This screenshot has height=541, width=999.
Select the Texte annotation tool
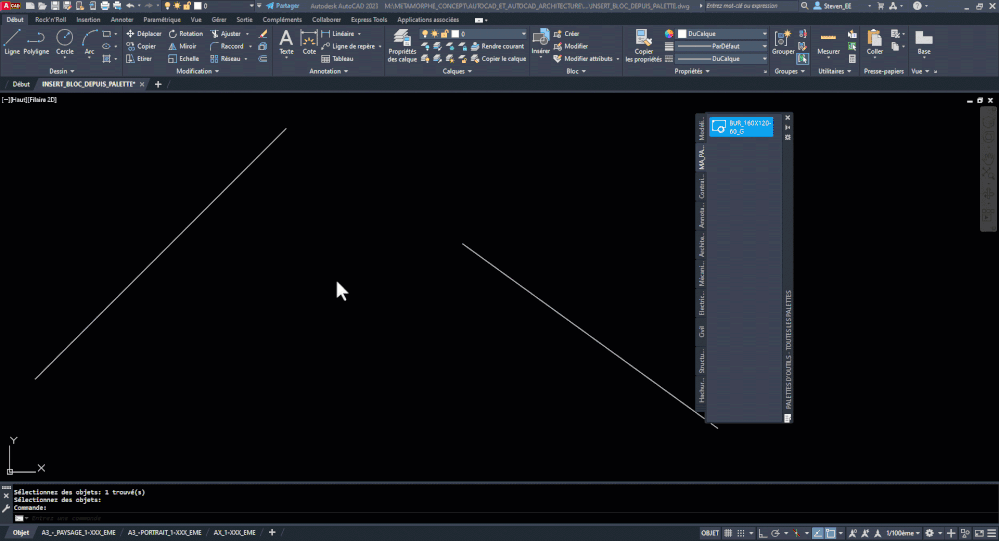tap(286, 42)
